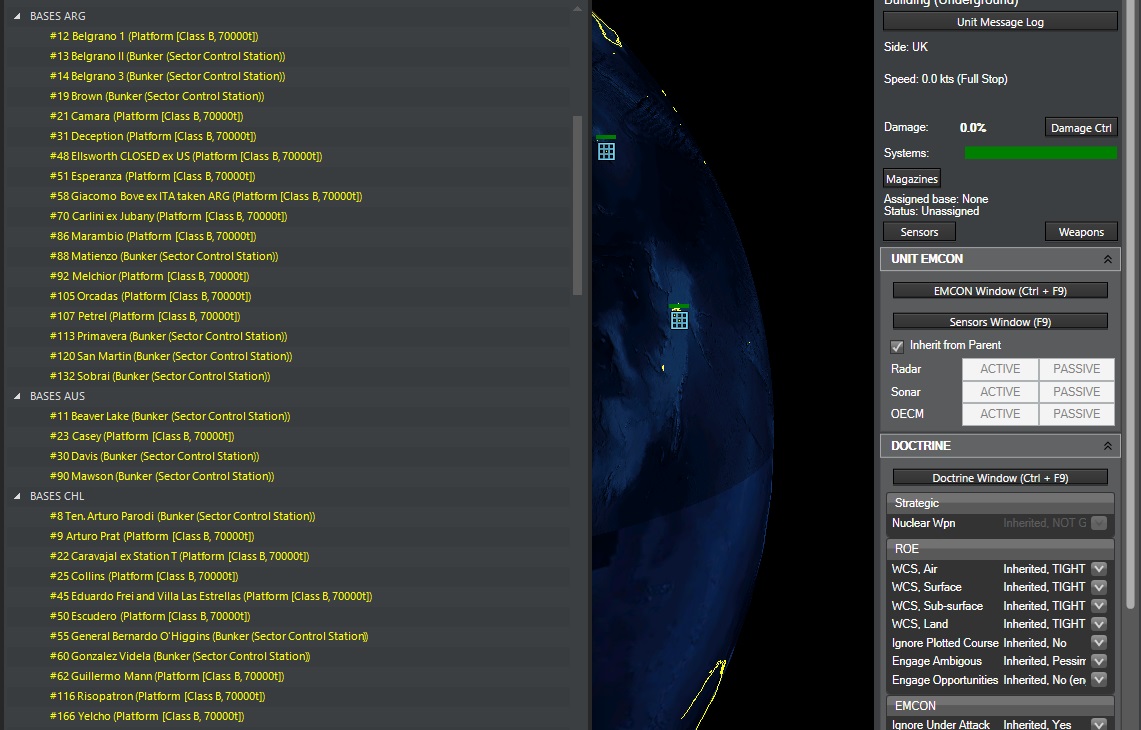Open WCS, Land dropdown

[x=1099, y=624]
